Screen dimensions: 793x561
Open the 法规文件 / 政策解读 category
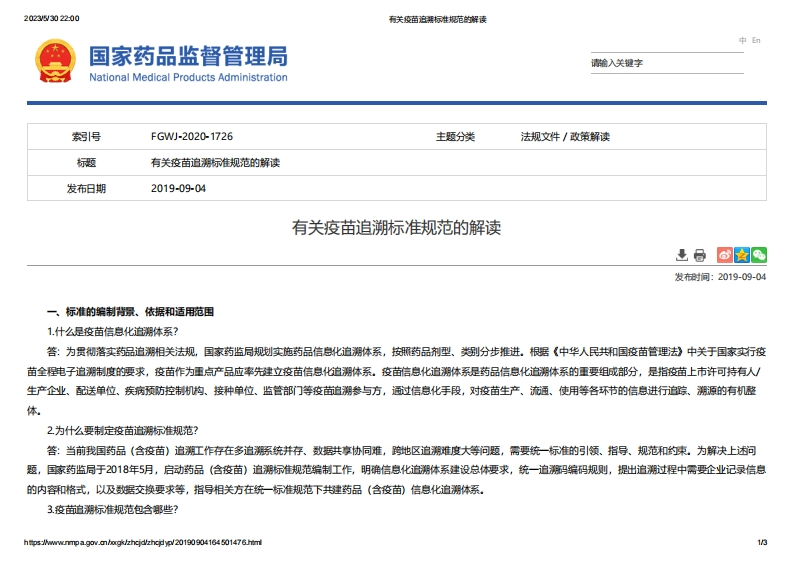[x=564, y=136]
